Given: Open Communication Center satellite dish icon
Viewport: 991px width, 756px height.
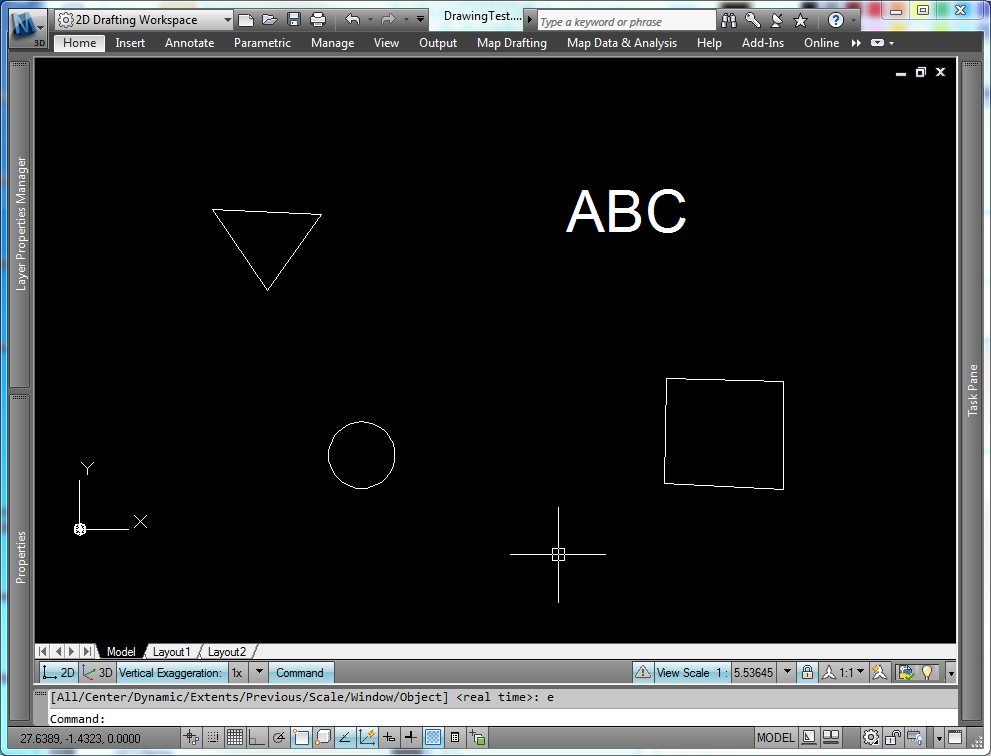Looking at the screenshot, I should point(776,20).
